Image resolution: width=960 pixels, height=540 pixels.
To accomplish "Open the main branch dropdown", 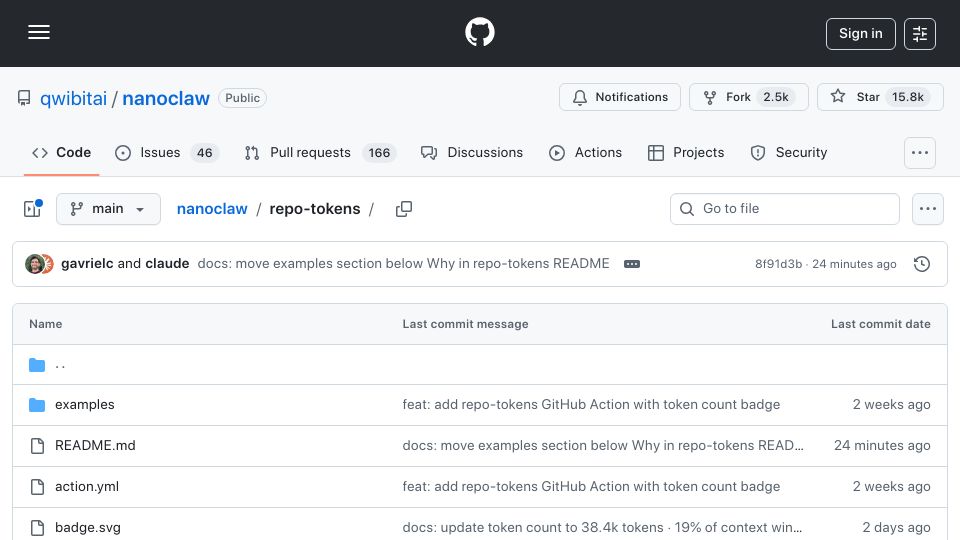I will coord(108,209).
